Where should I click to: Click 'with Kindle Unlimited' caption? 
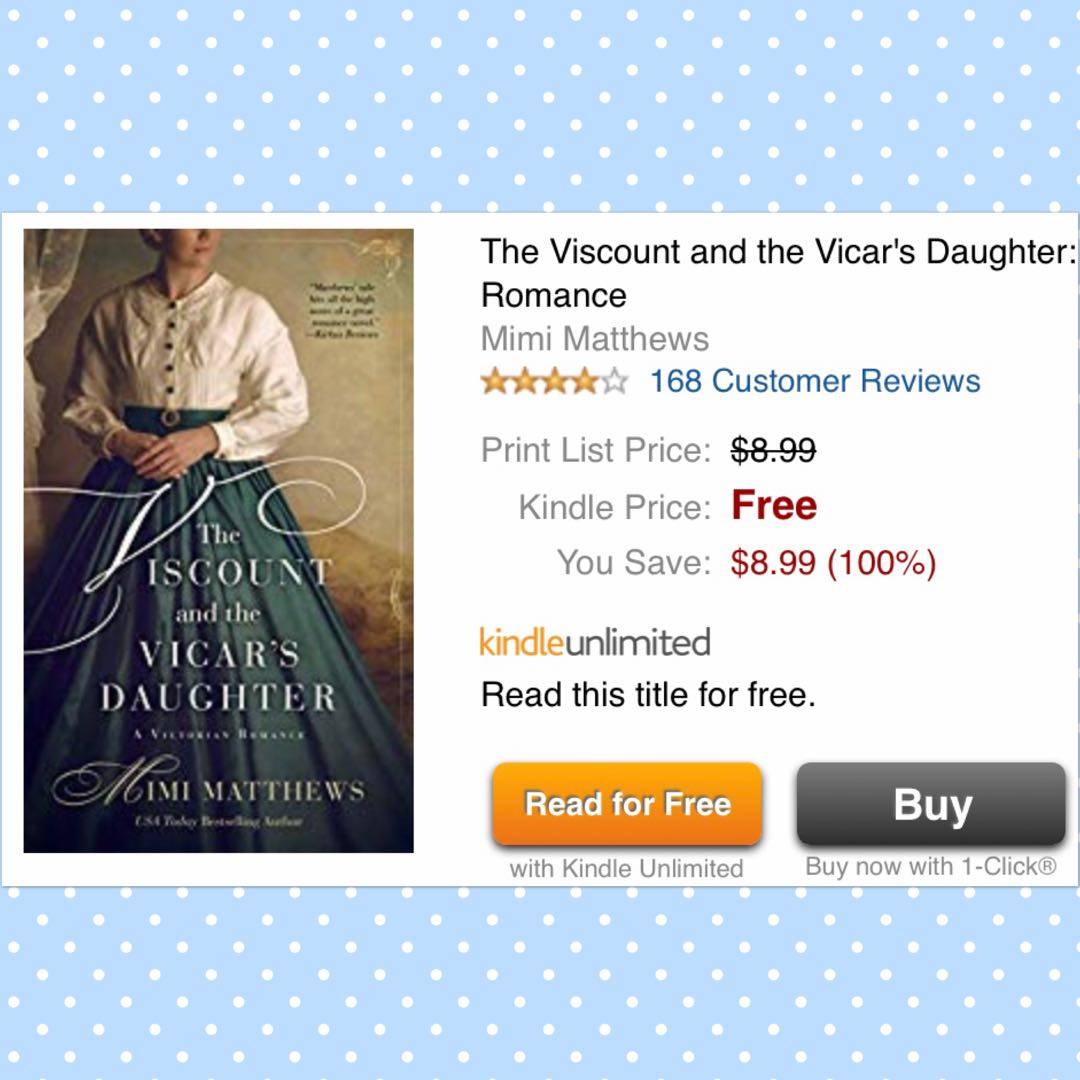click(x=627, y=868)
